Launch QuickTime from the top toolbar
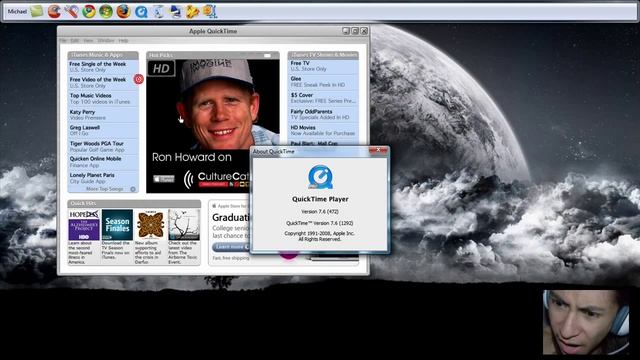The image size is (640, 360). tap(141, 12)
